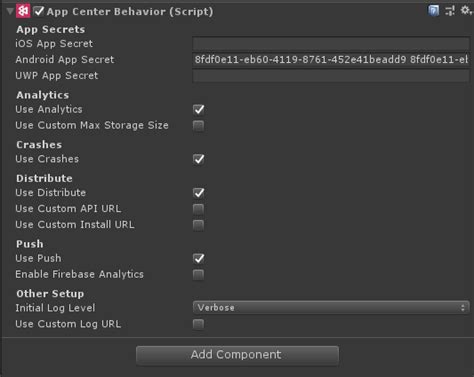Open the component preset selector icon
Image resolution: width=474 pixels, height=377 pixels.
tap(450, 11)
